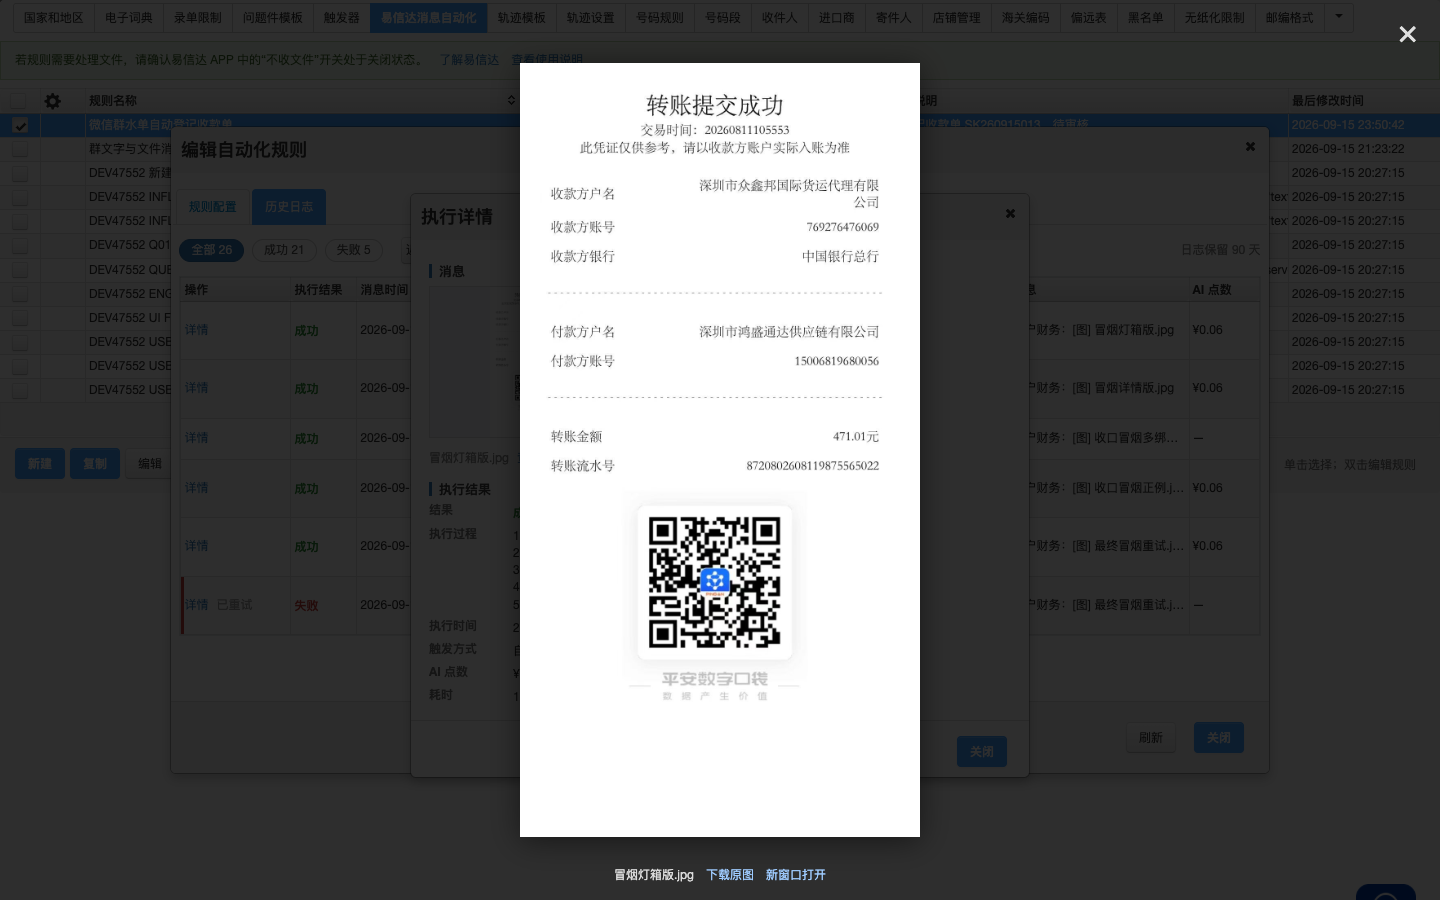Click 关闭 in the 执行详情 dialog
Viewport: 1440px width, 900px height.
(x=982, y=752)
